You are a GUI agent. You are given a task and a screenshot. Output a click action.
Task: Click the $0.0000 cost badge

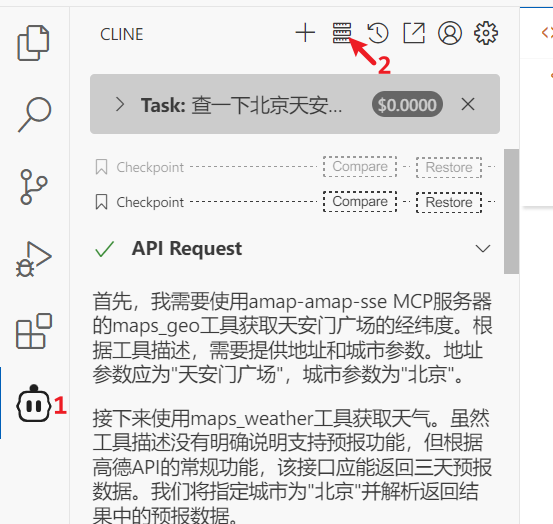(407, 104)
